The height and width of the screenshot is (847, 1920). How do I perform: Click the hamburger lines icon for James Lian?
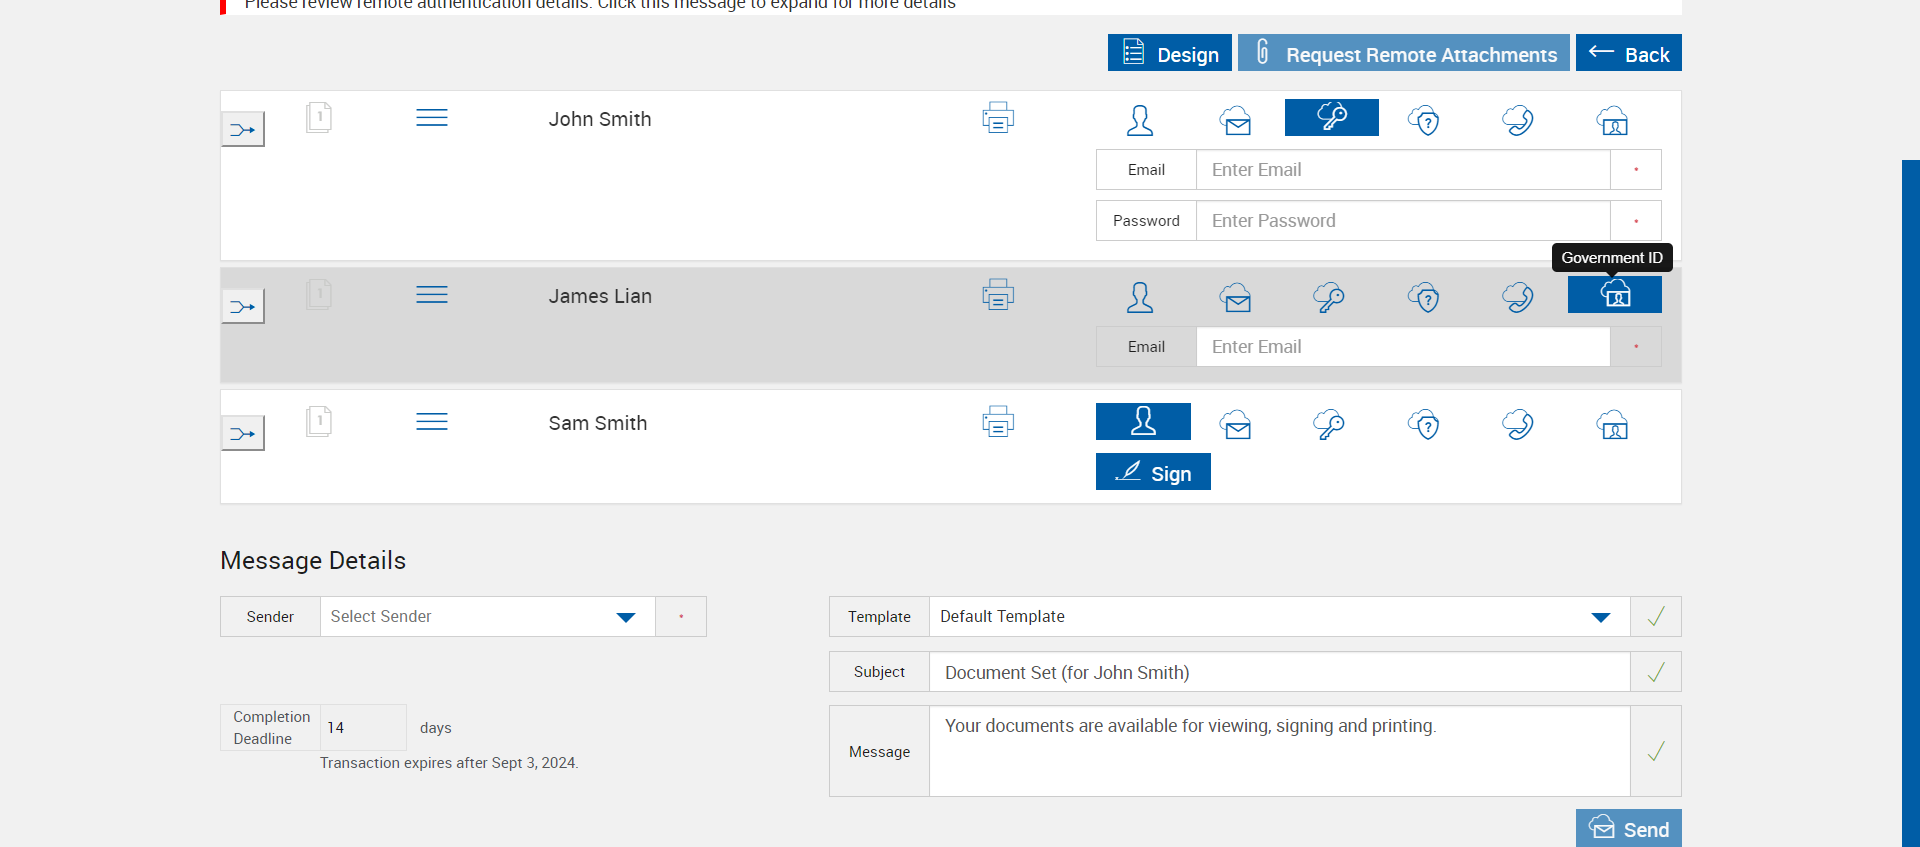tap(432, 295)
